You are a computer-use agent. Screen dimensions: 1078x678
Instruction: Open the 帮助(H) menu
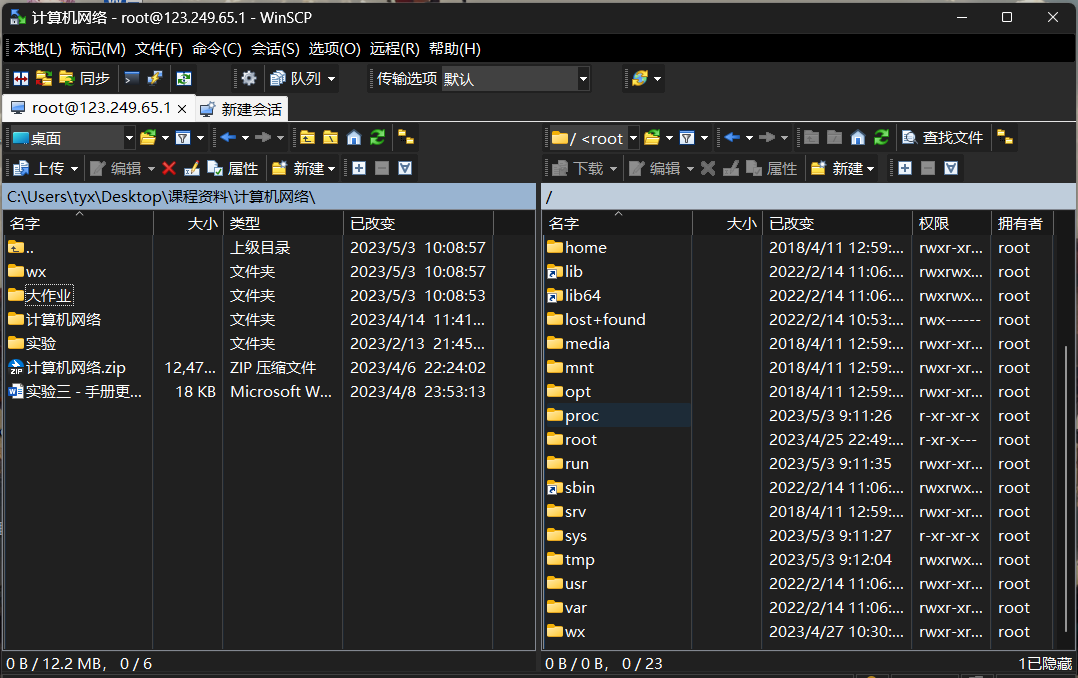tap(454, 49)
